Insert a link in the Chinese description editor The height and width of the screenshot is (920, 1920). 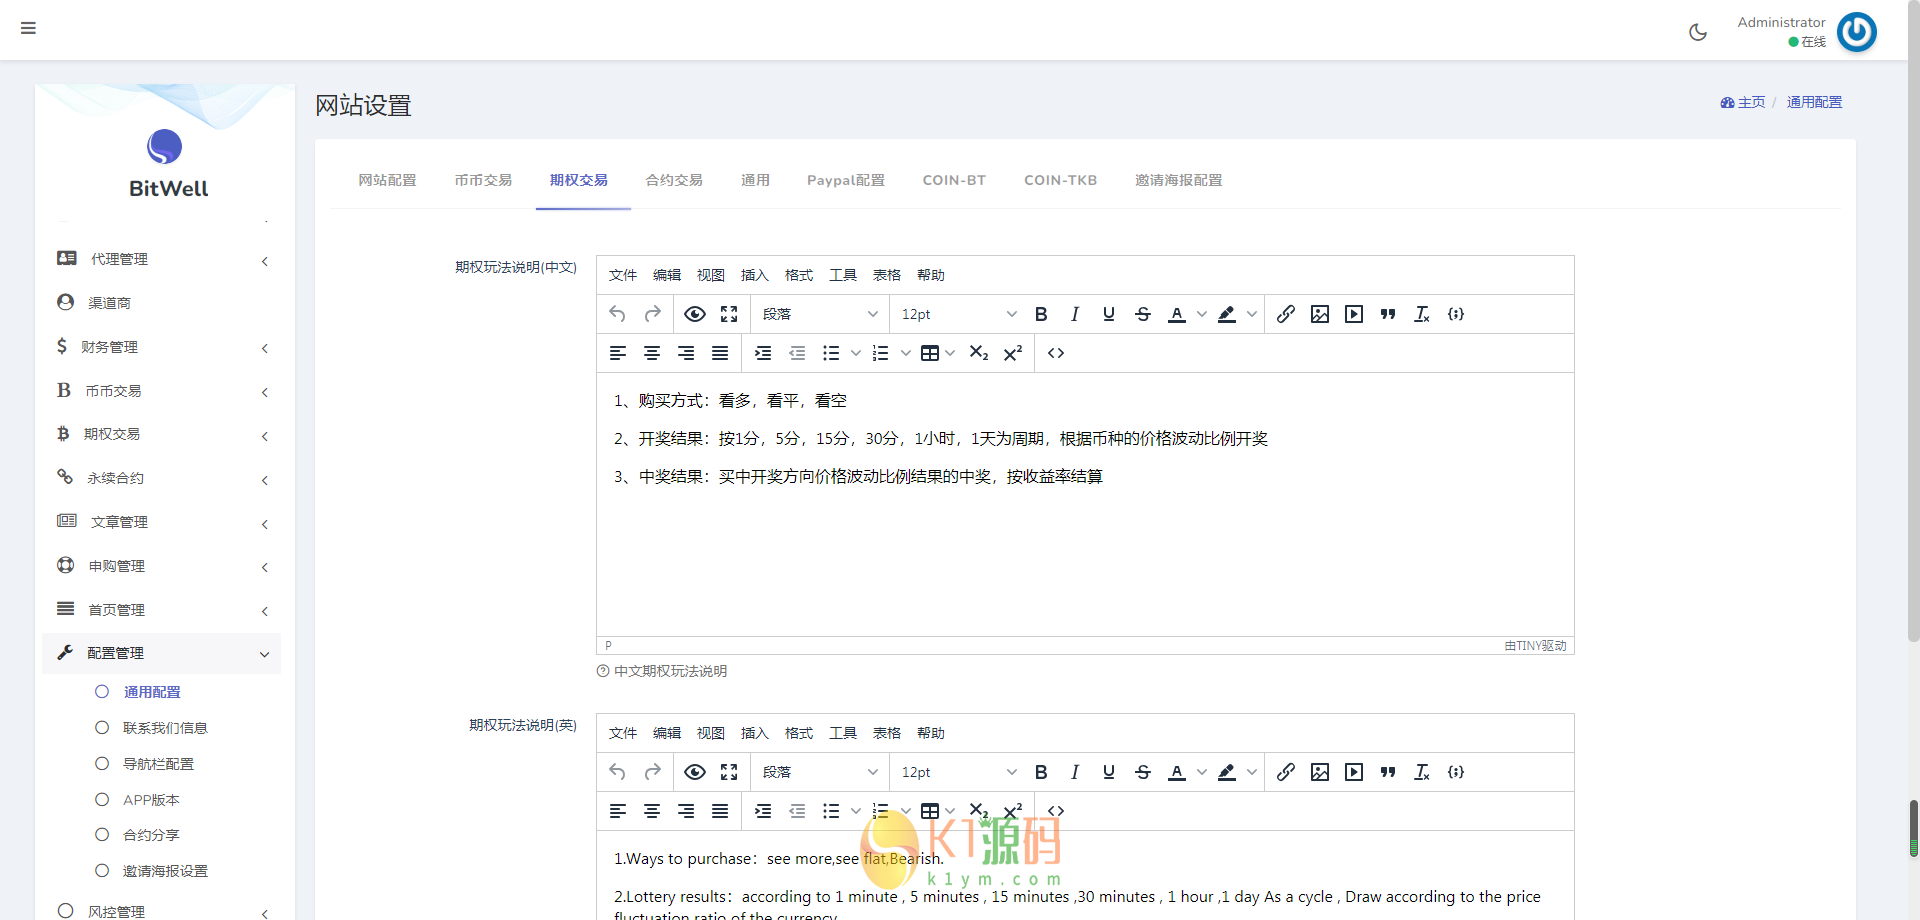pos(1286,314)
